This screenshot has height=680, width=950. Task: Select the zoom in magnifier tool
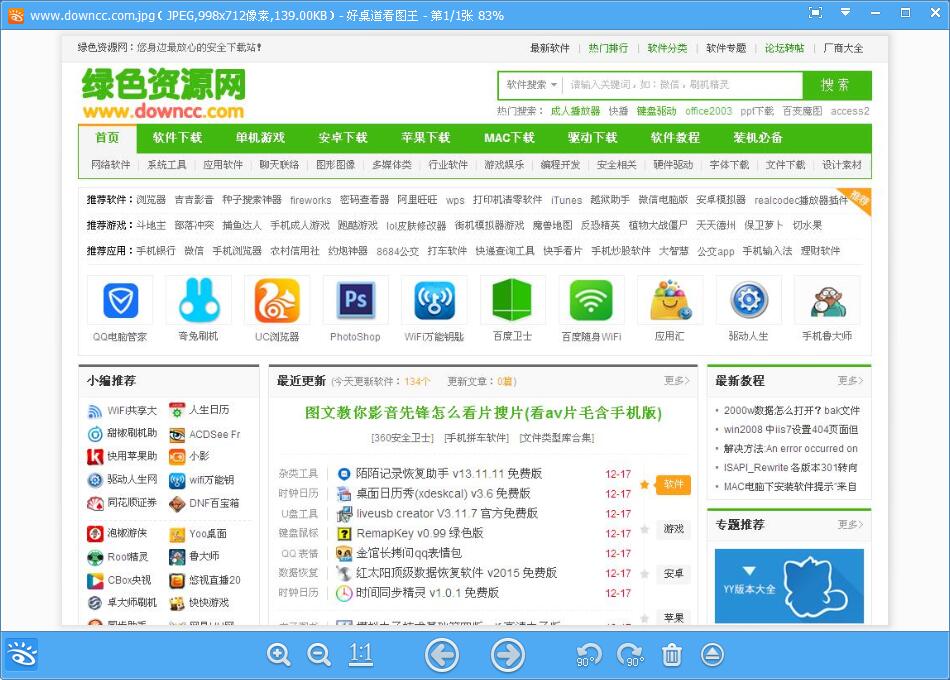tap(279, 655)
